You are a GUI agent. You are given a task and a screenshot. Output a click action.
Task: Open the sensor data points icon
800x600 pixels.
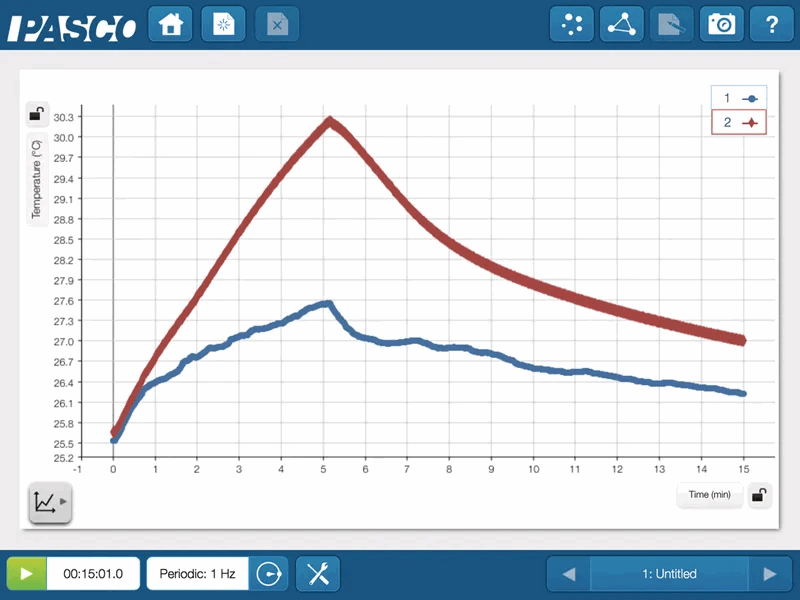point(572,25)
